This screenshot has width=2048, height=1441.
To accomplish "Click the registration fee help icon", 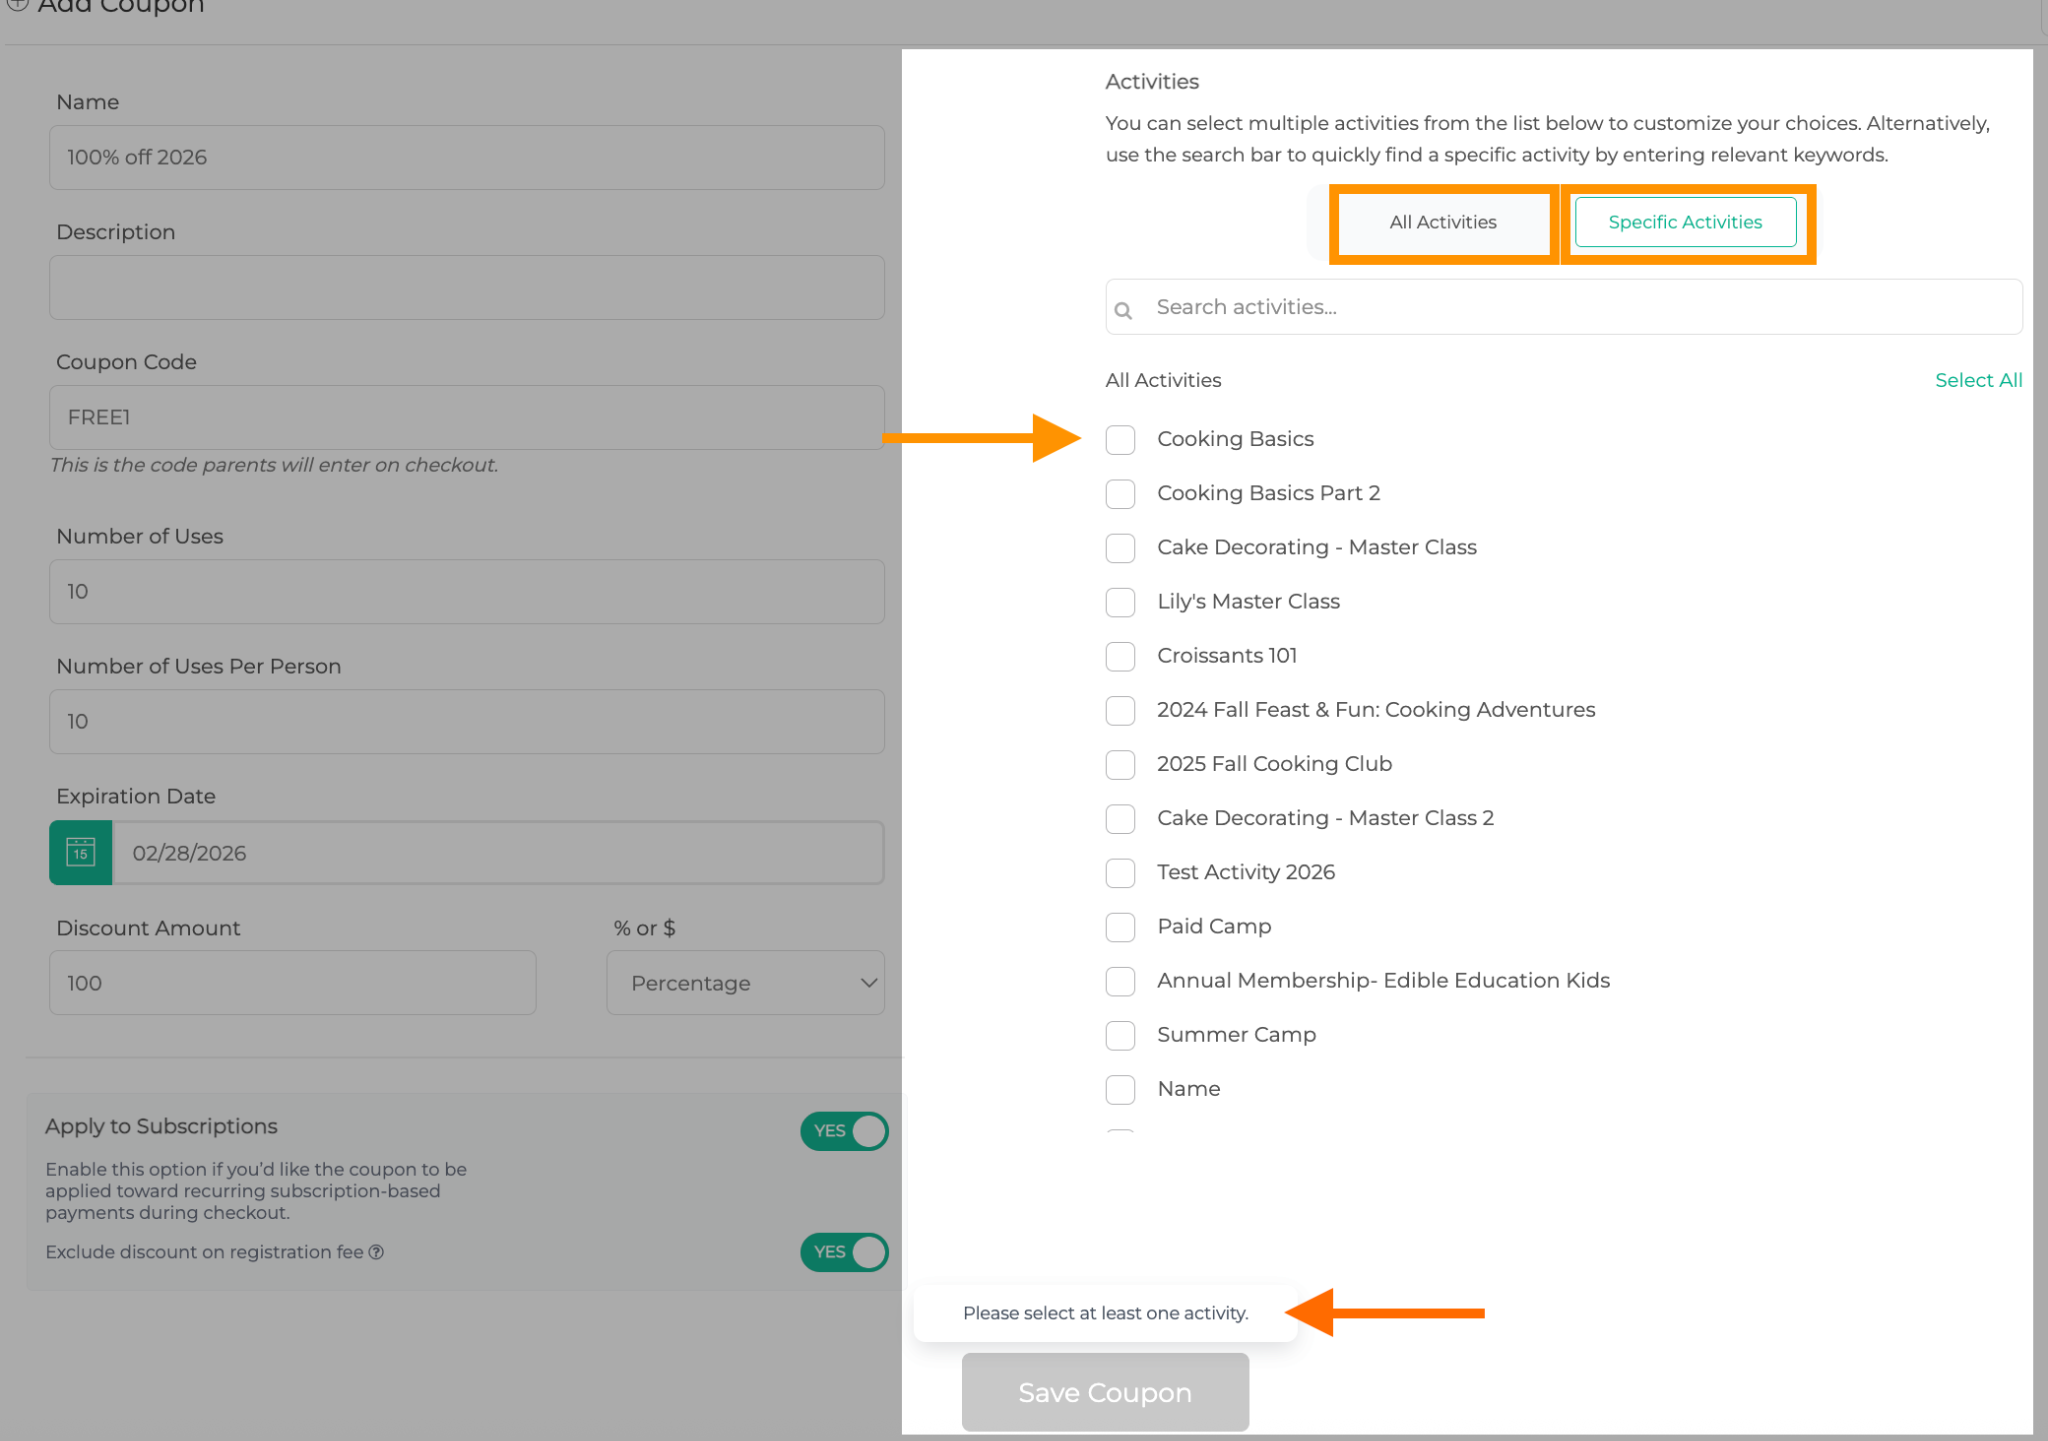I will point(376,1252).
